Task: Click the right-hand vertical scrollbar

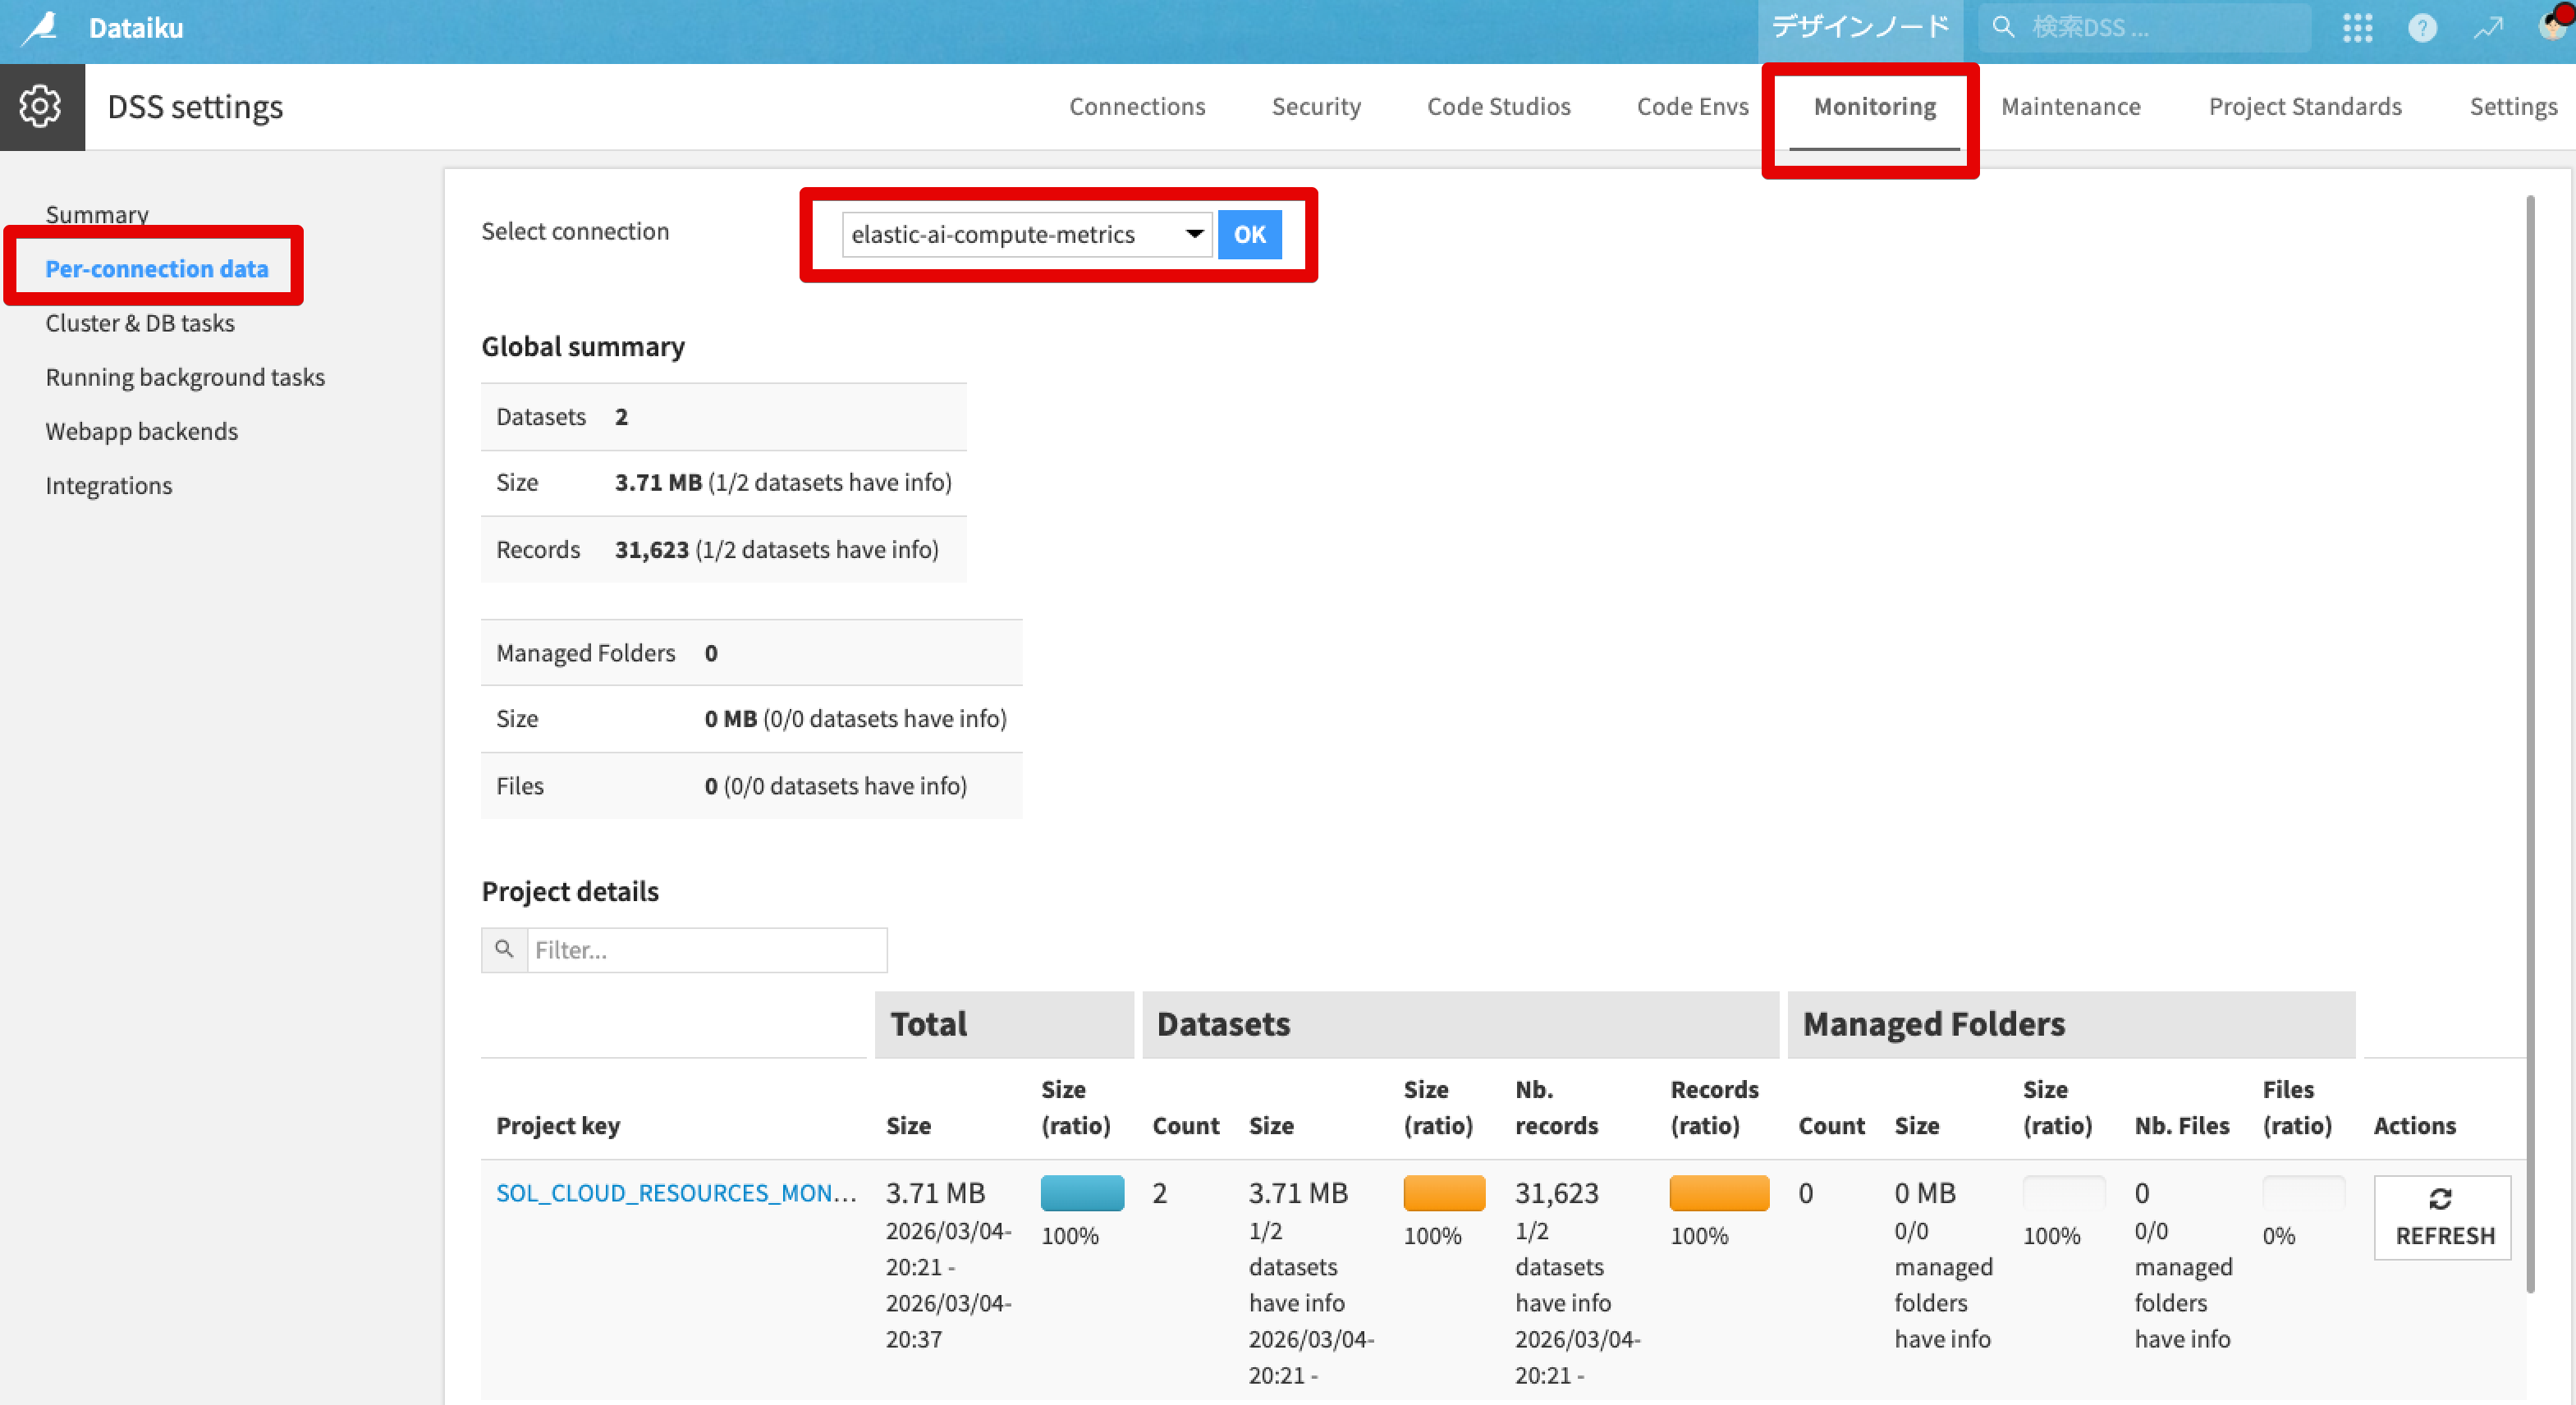Action: point(2530,740)
